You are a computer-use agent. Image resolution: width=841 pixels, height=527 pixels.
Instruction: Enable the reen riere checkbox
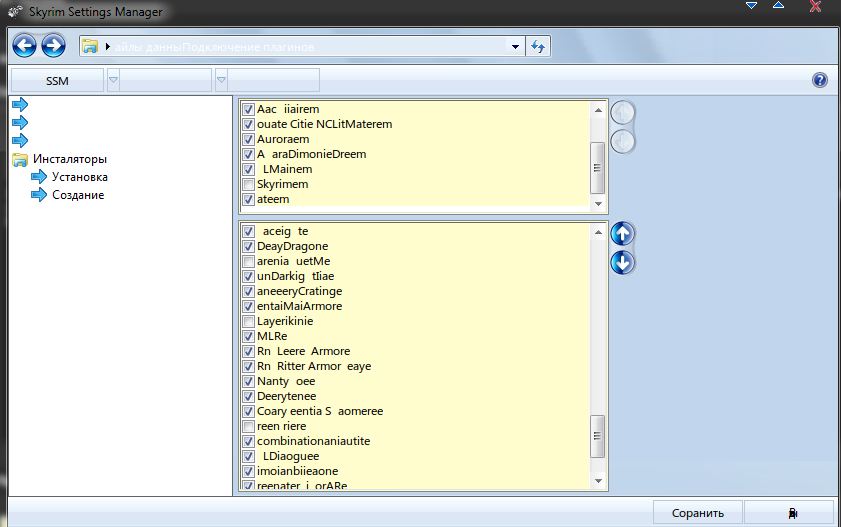tap(248, 427)
